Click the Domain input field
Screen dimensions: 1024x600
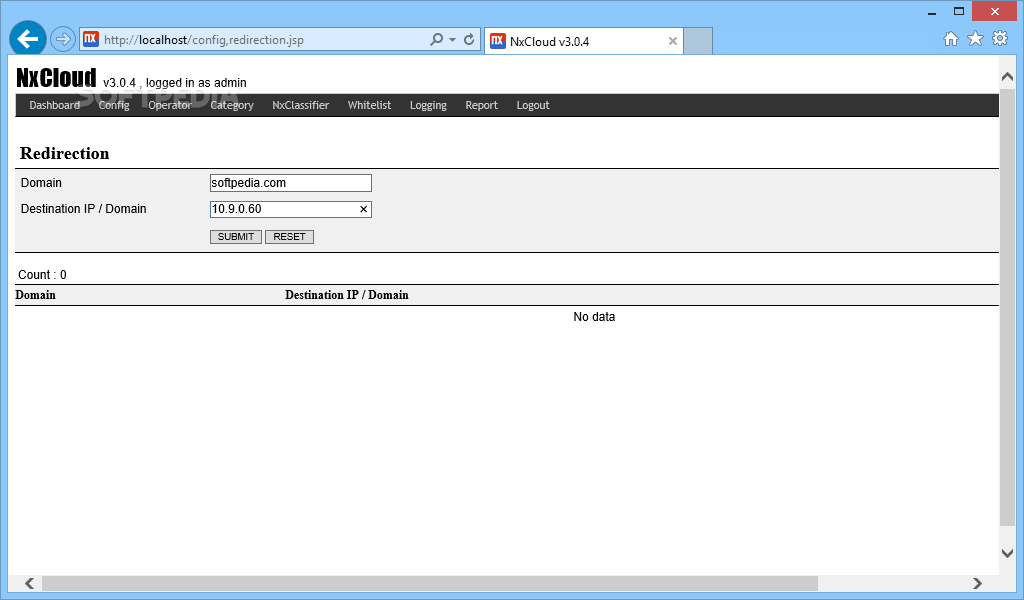click(291, 183)
